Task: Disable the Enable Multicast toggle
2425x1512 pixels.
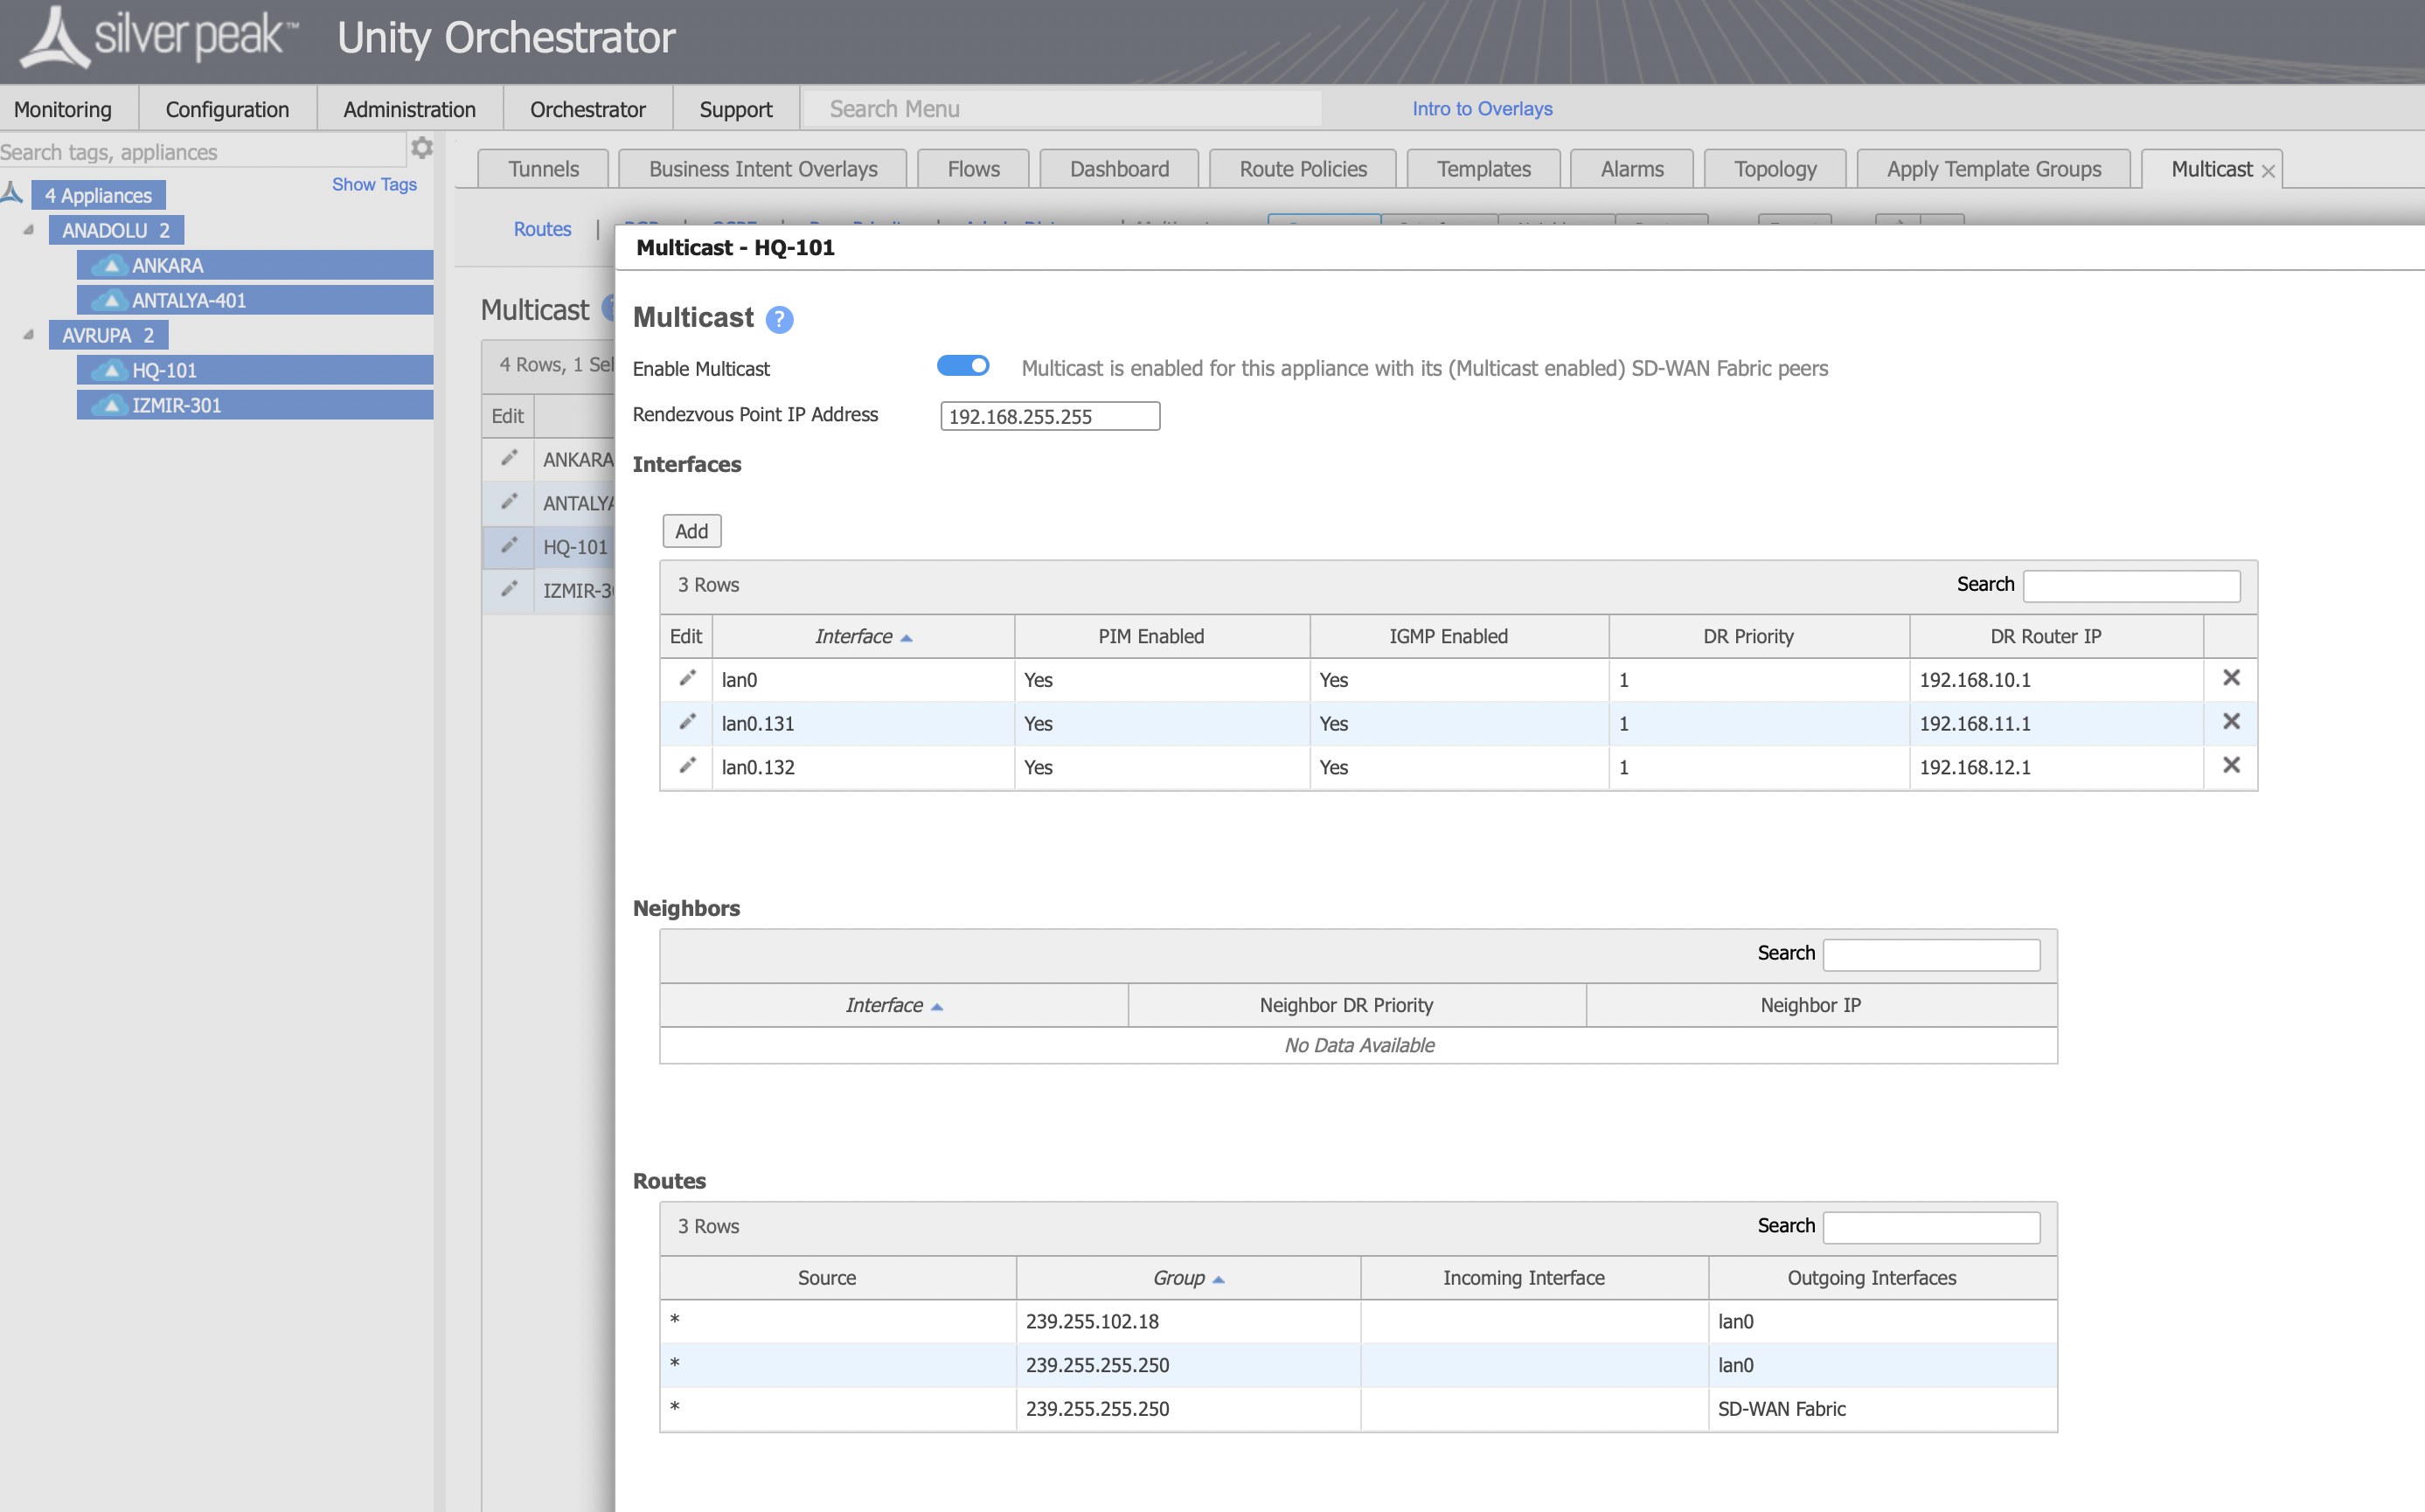Action: click(x=963, y=365)
